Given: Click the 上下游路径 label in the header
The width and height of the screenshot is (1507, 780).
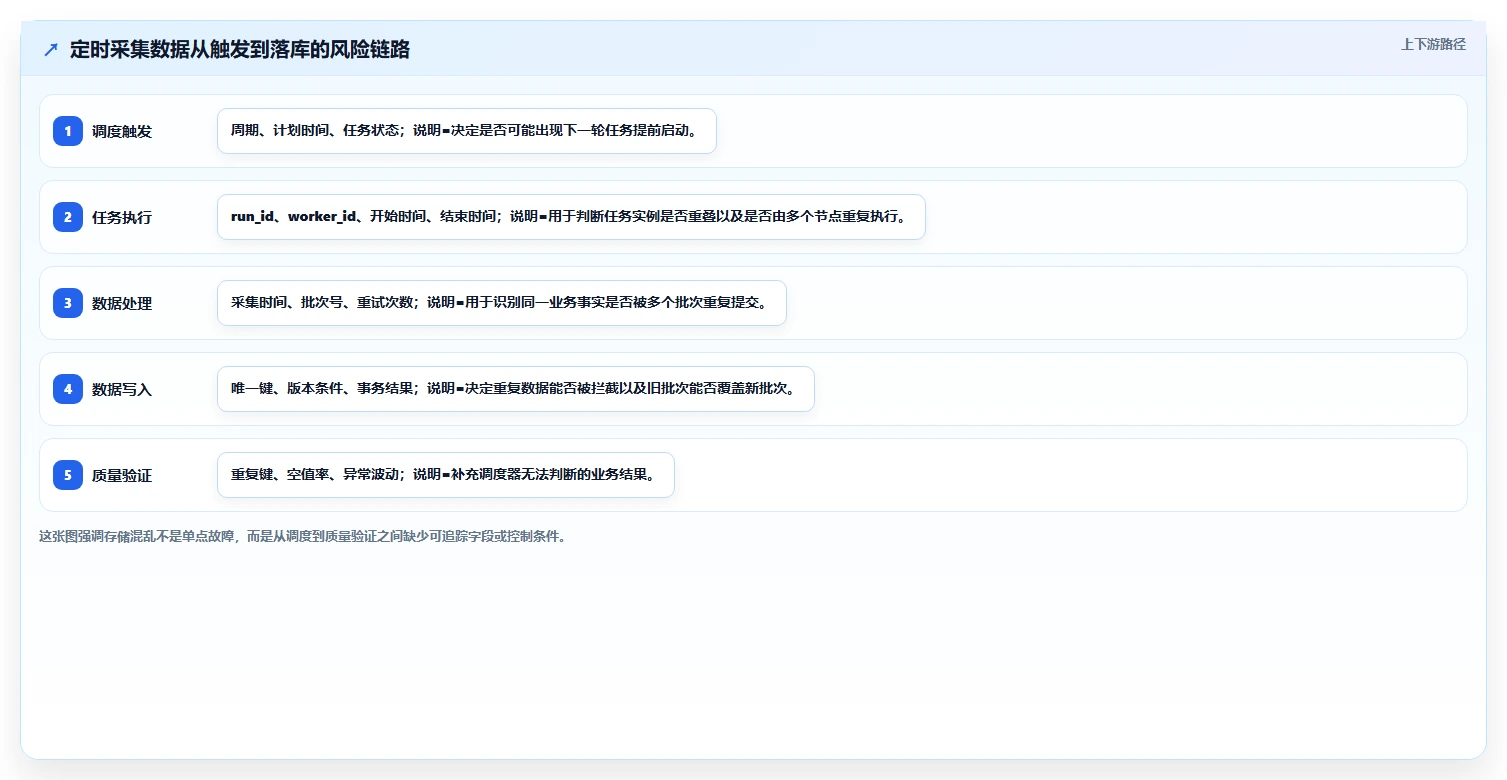Looking at the screenshot, I should pyautogui.click(x=1433, y=44).
